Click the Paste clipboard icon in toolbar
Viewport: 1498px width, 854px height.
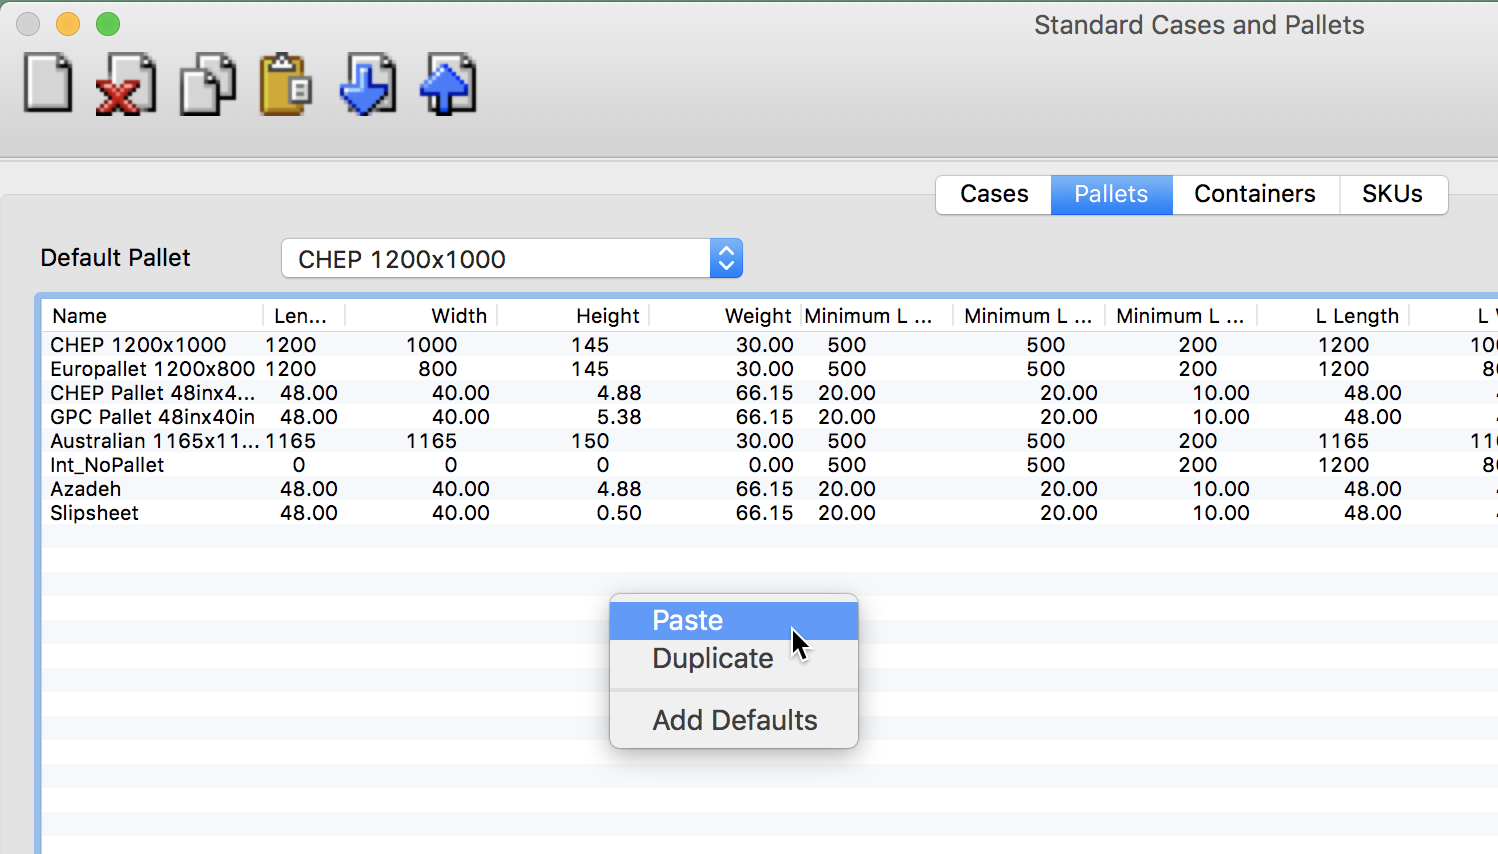286,84
